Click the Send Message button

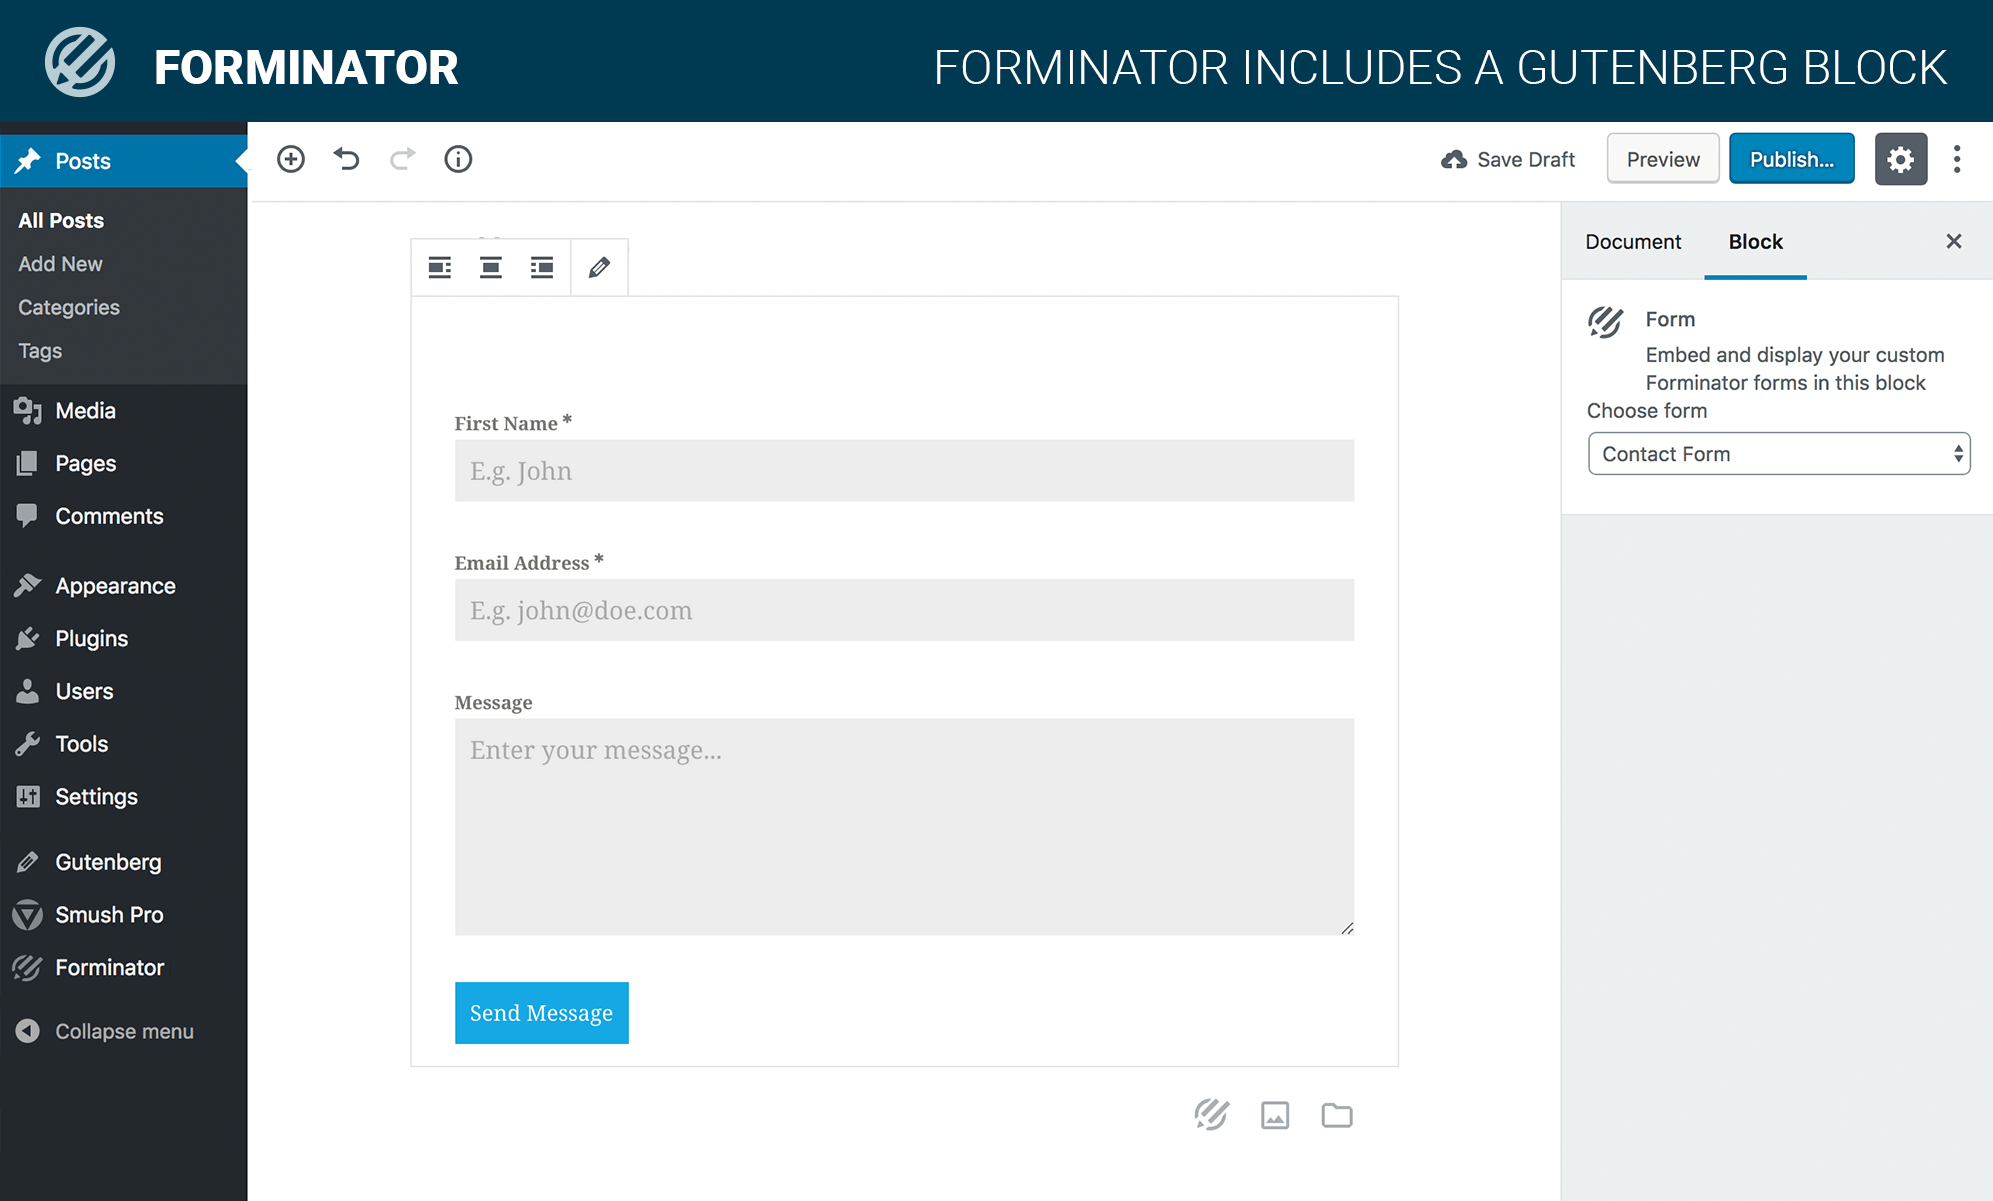pyautogui.click(x=540, y=1013)
